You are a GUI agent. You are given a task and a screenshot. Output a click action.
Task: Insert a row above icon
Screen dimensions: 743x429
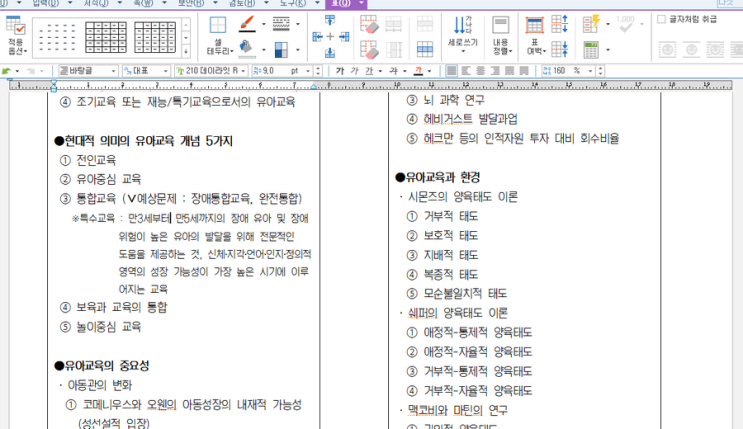click(330, 20)
